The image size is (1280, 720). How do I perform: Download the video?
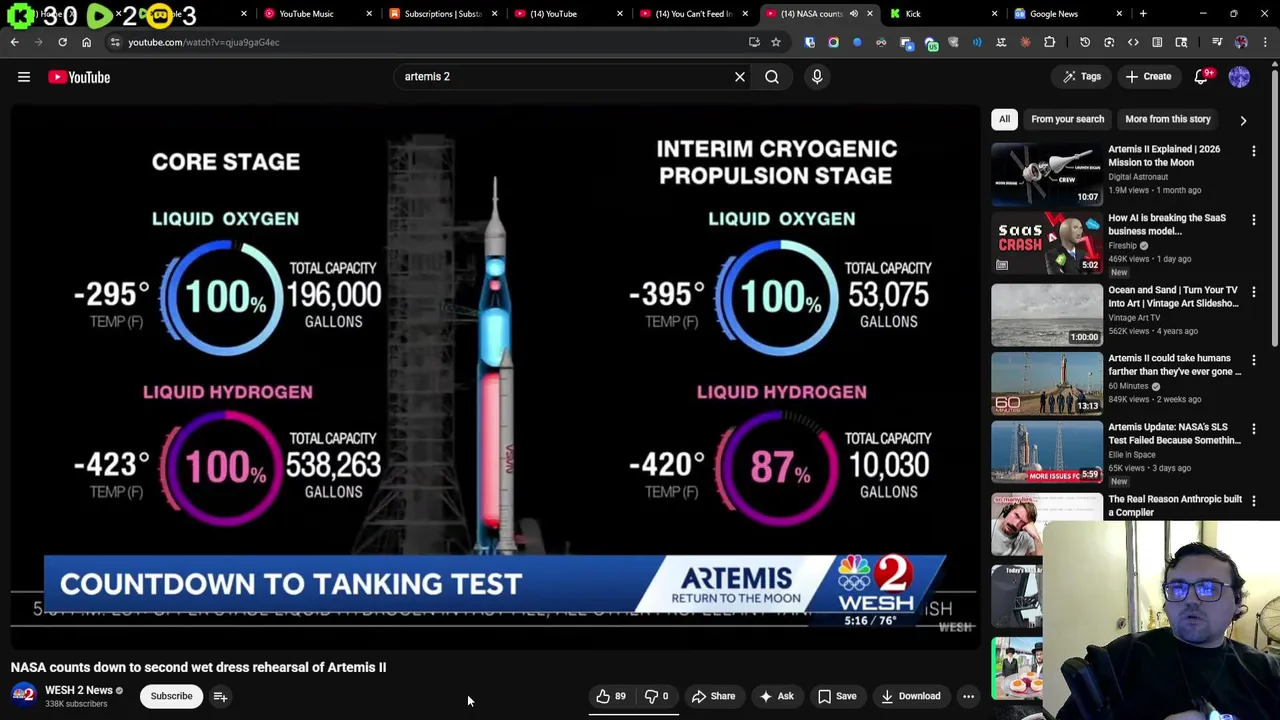pos(910,696)
